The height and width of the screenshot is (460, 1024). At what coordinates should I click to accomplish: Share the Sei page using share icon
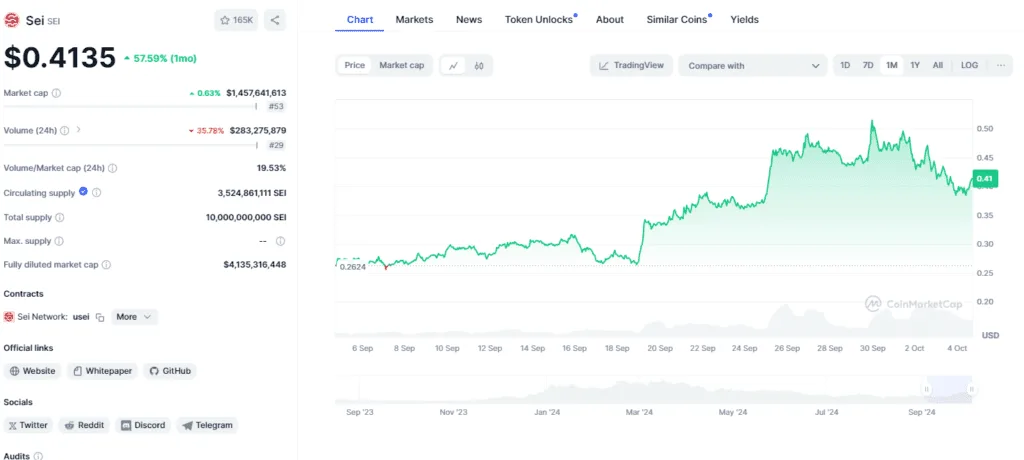coord(275,20)
